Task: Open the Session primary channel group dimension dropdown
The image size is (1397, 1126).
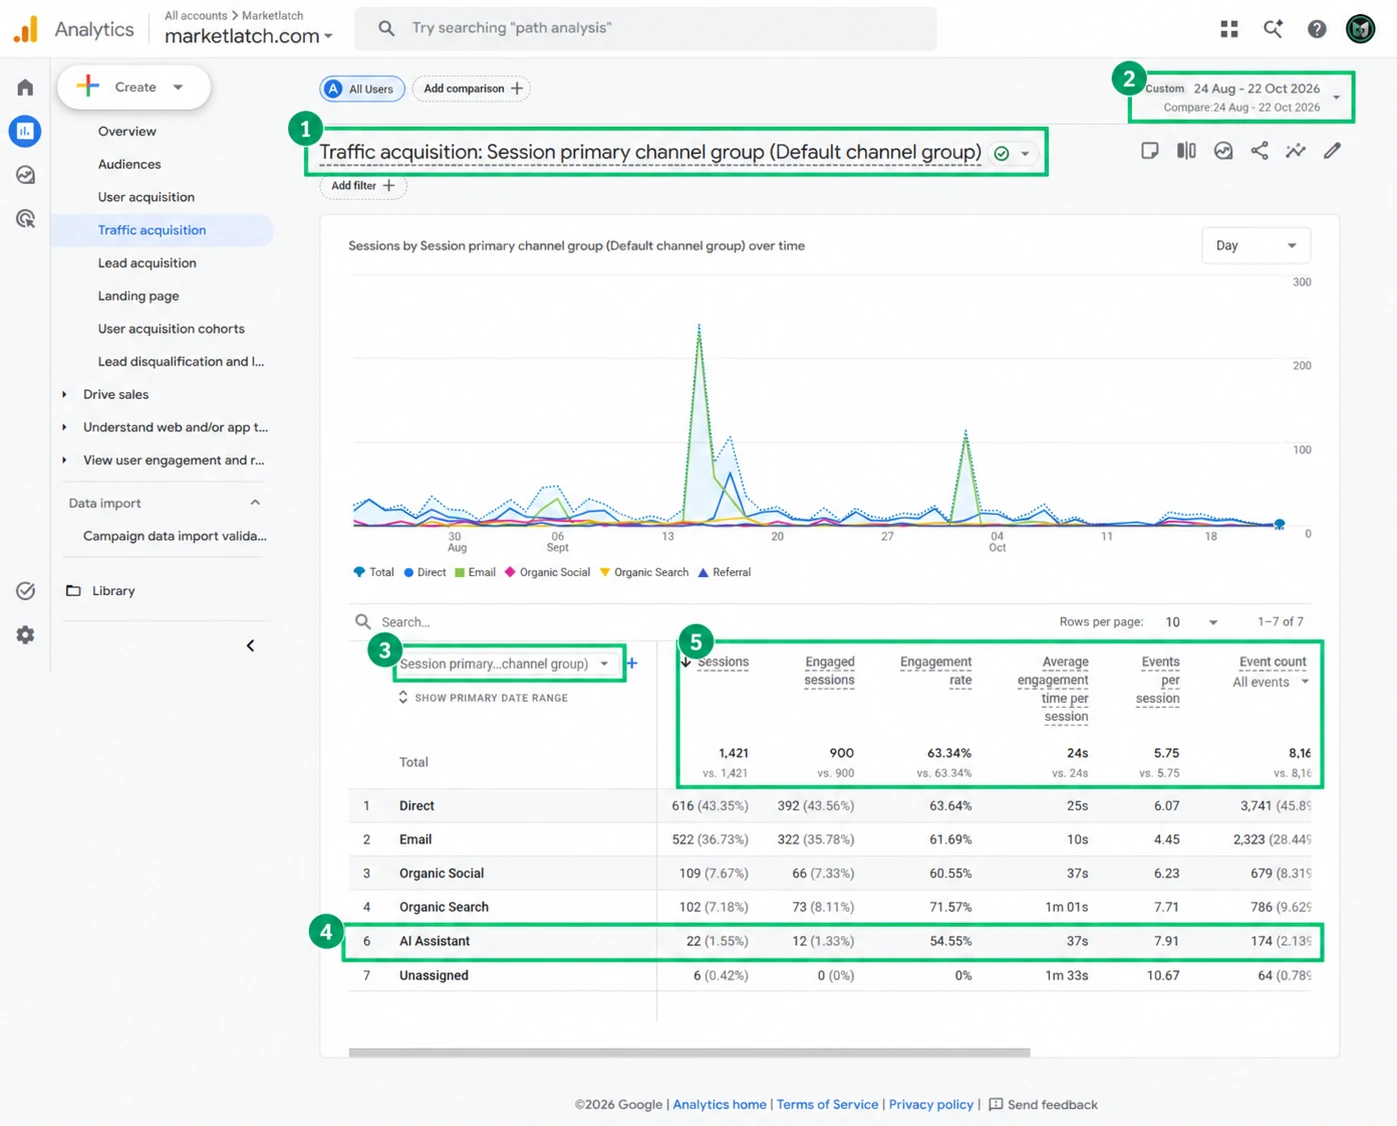Action: (505, 664)
